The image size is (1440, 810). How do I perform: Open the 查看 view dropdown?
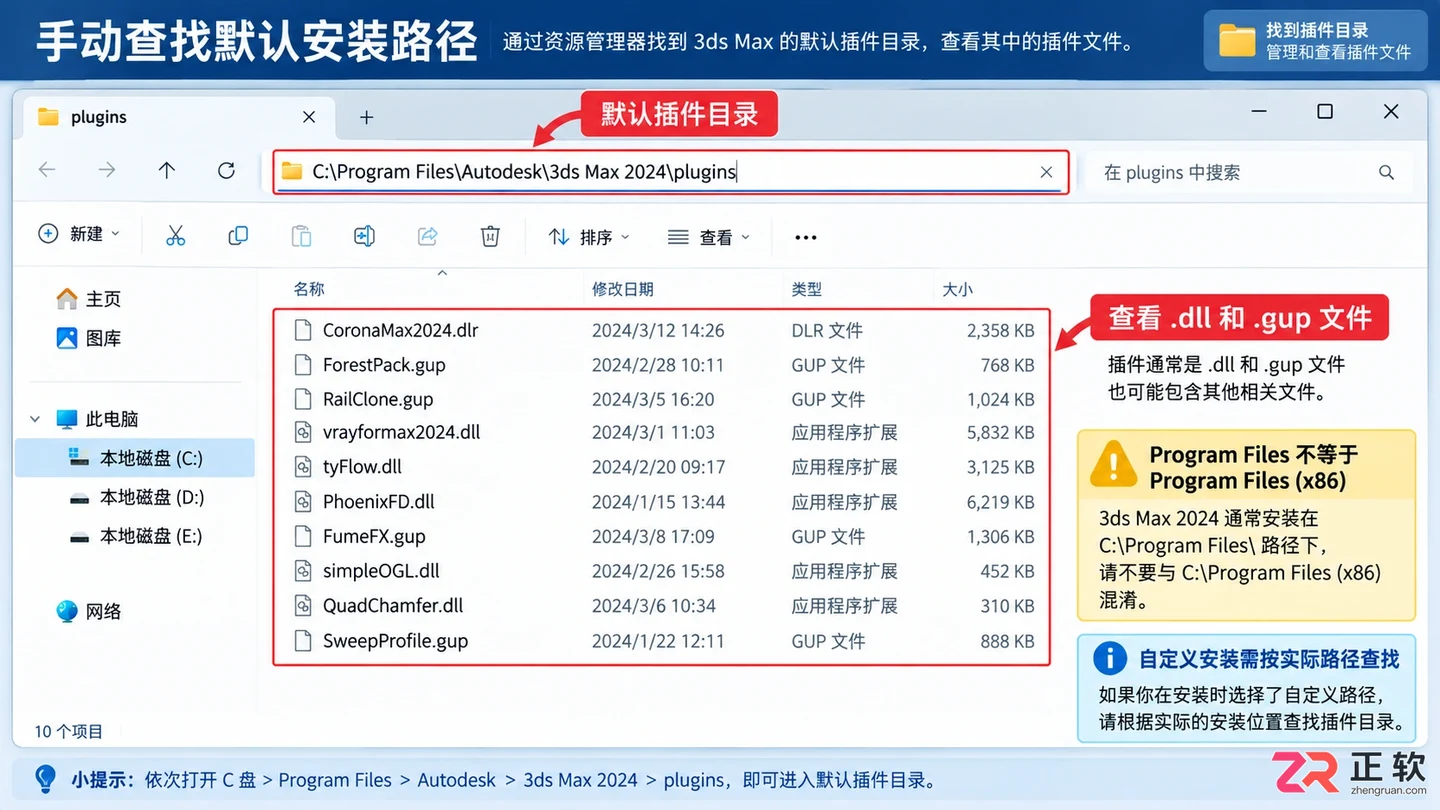point(708,237)
